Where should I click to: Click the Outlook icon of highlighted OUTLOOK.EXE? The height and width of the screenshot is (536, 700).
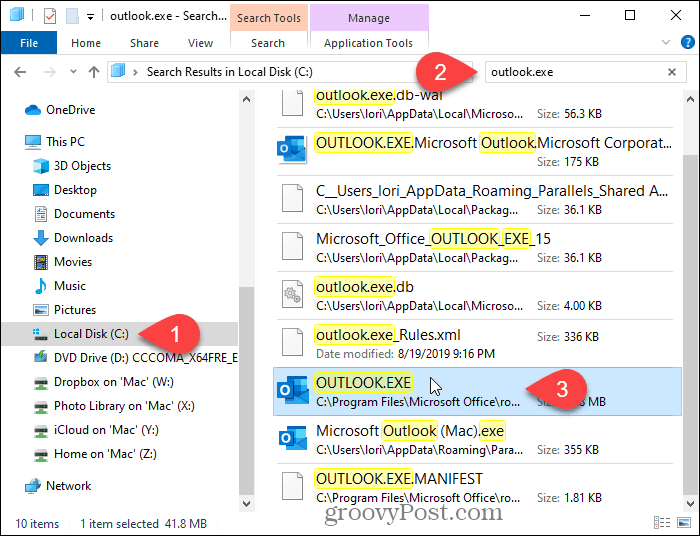click(x=292, y=390)
